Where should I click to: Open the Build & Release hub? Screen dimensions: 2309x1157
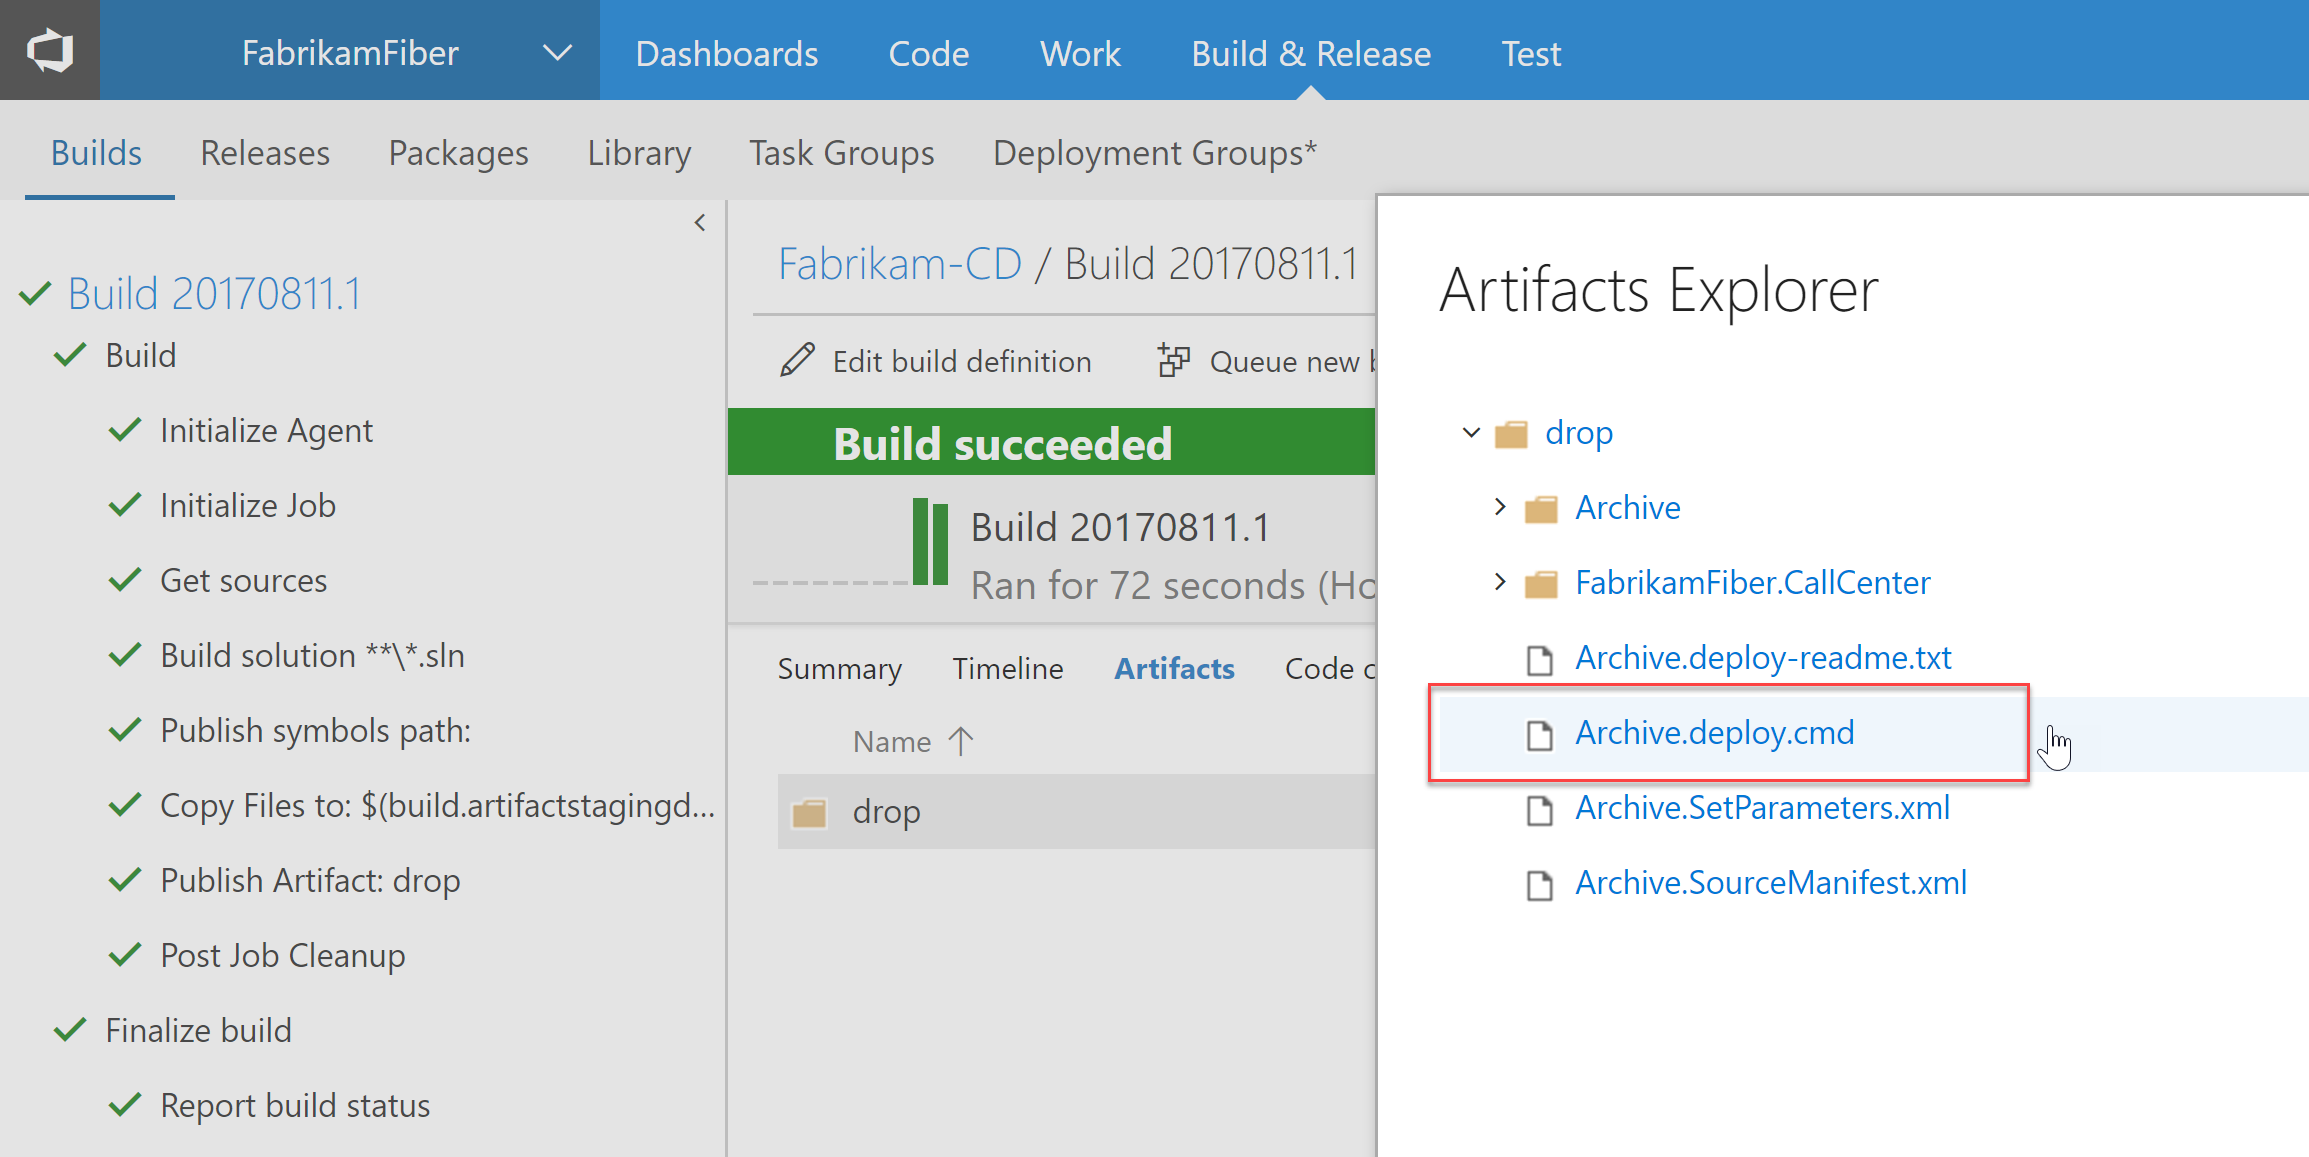point(1311,53)
